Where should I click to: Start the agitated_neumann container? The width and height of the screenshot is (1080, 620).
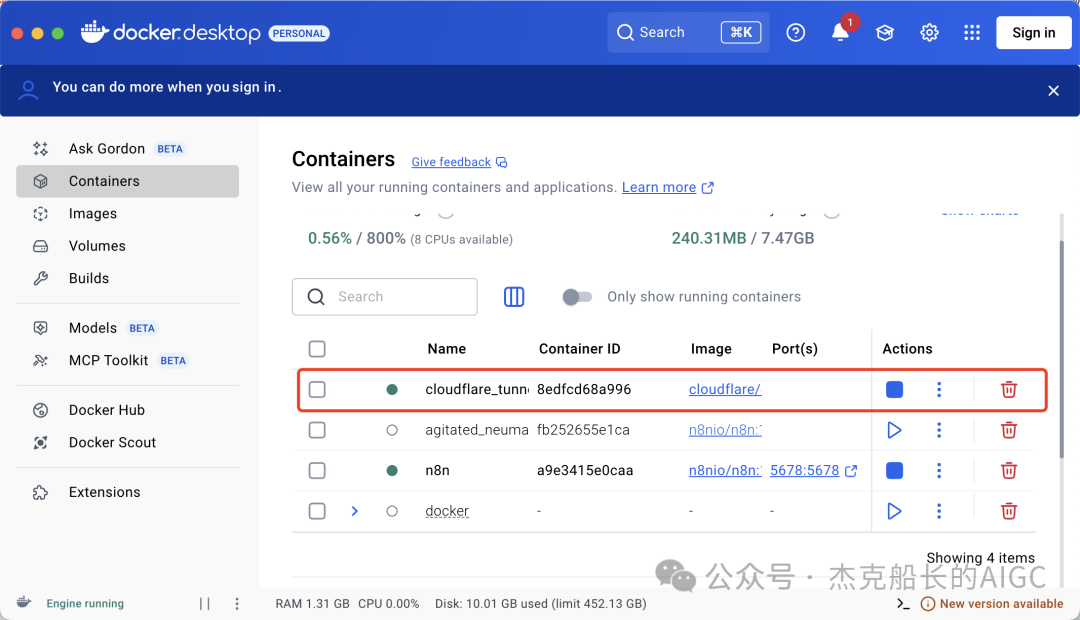click(x=894, y=430)
